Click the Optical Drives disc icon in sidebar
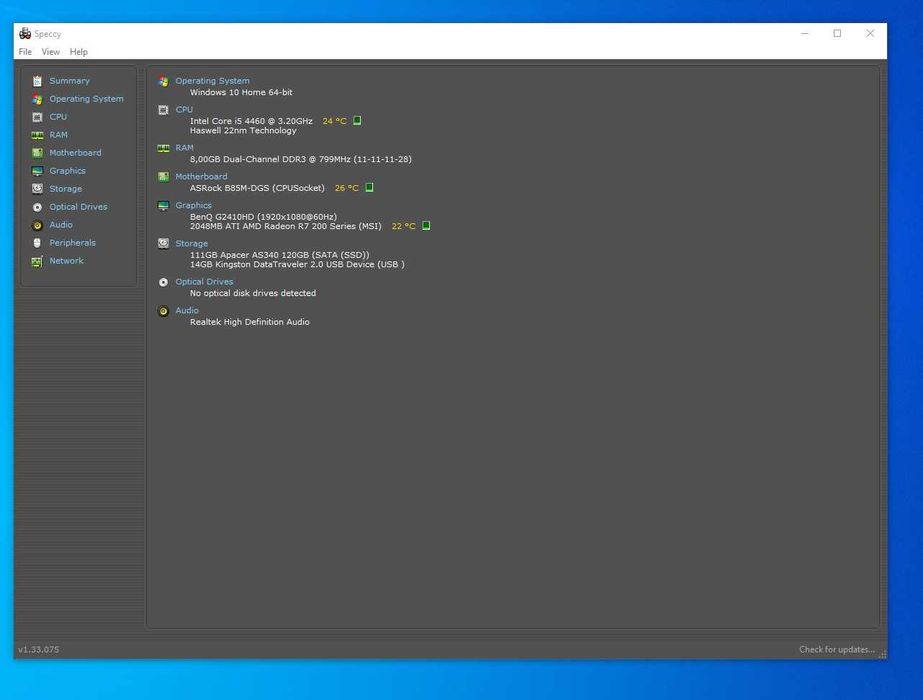Screen dimensions: 923x700 click(x=37, y=207)
